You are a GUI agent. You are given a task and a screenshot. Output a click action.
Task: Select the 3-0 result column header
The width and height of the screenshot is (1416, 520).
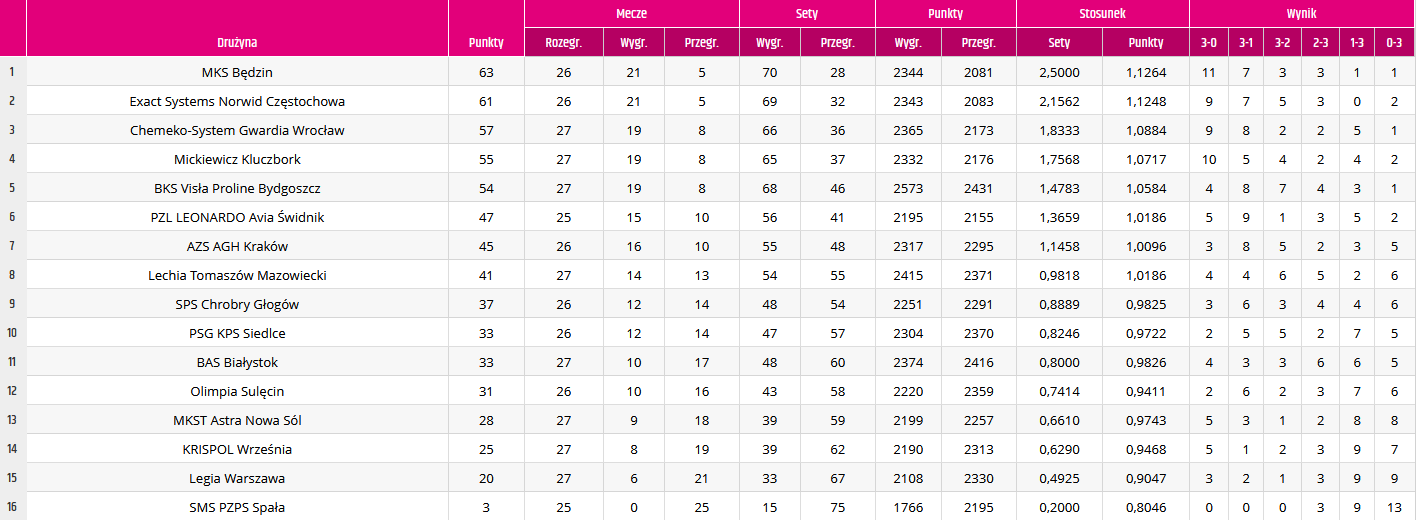point(1209,43)
